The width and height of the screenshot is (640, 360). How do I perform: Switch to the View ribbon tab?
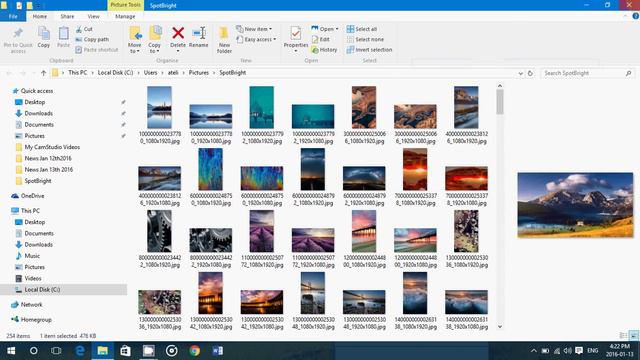(x=93, y=16)
